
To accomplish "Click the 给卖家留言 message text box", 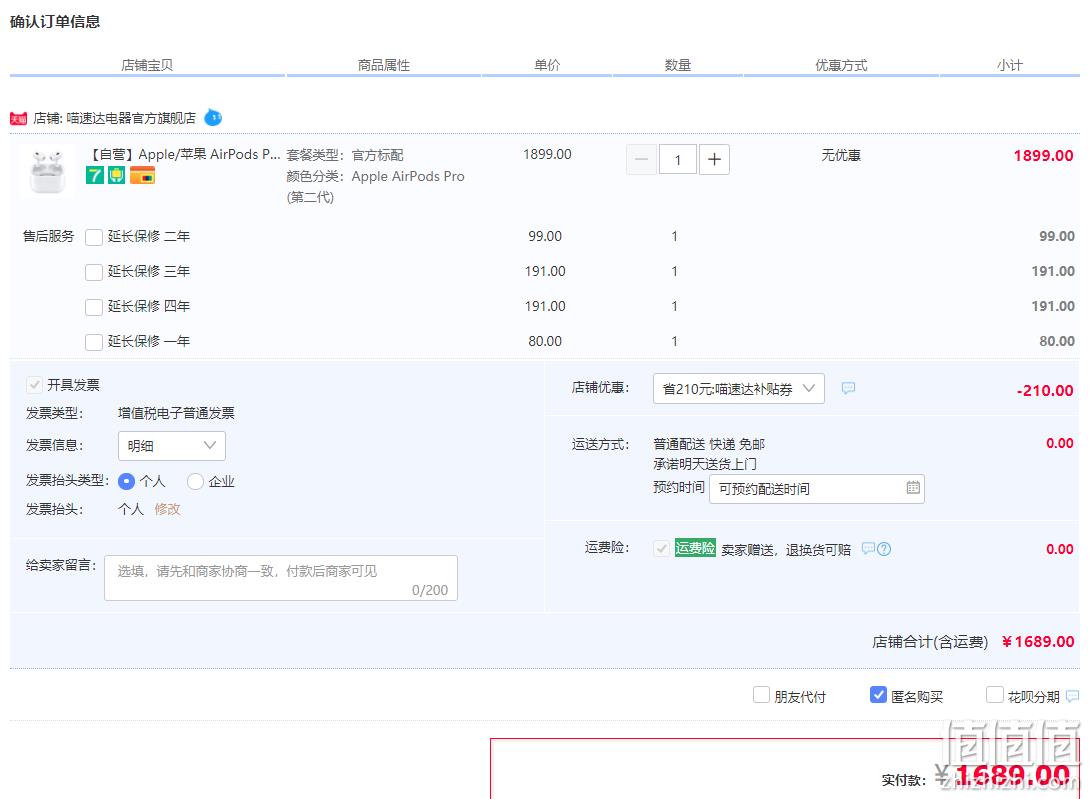I will coord(281,578).
